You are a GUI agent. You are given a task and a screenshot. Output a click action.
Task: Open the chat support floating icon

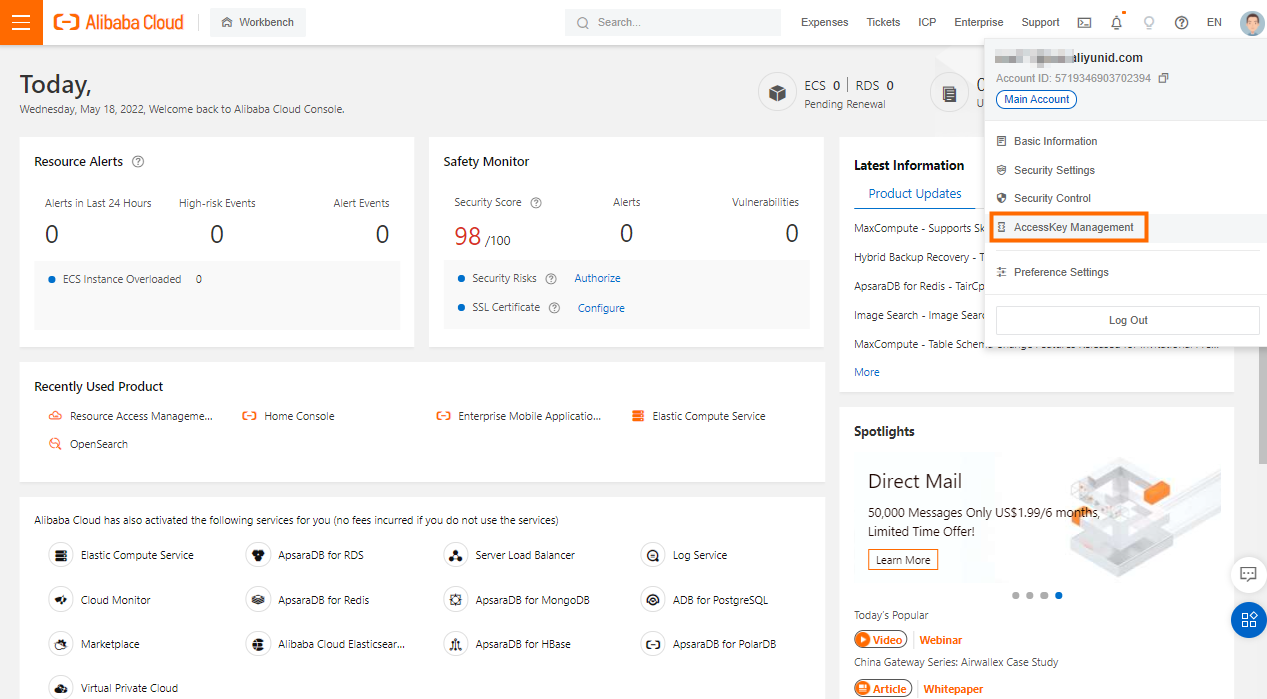click(x=1248, y=574)
